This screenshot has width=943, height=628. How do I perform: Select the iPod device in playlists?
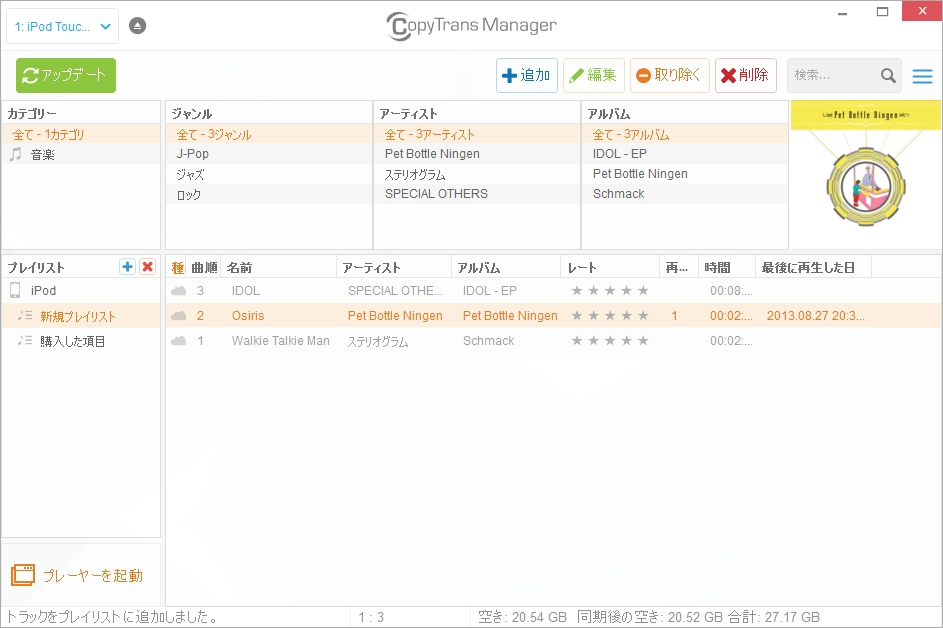(x=81, y=291)
